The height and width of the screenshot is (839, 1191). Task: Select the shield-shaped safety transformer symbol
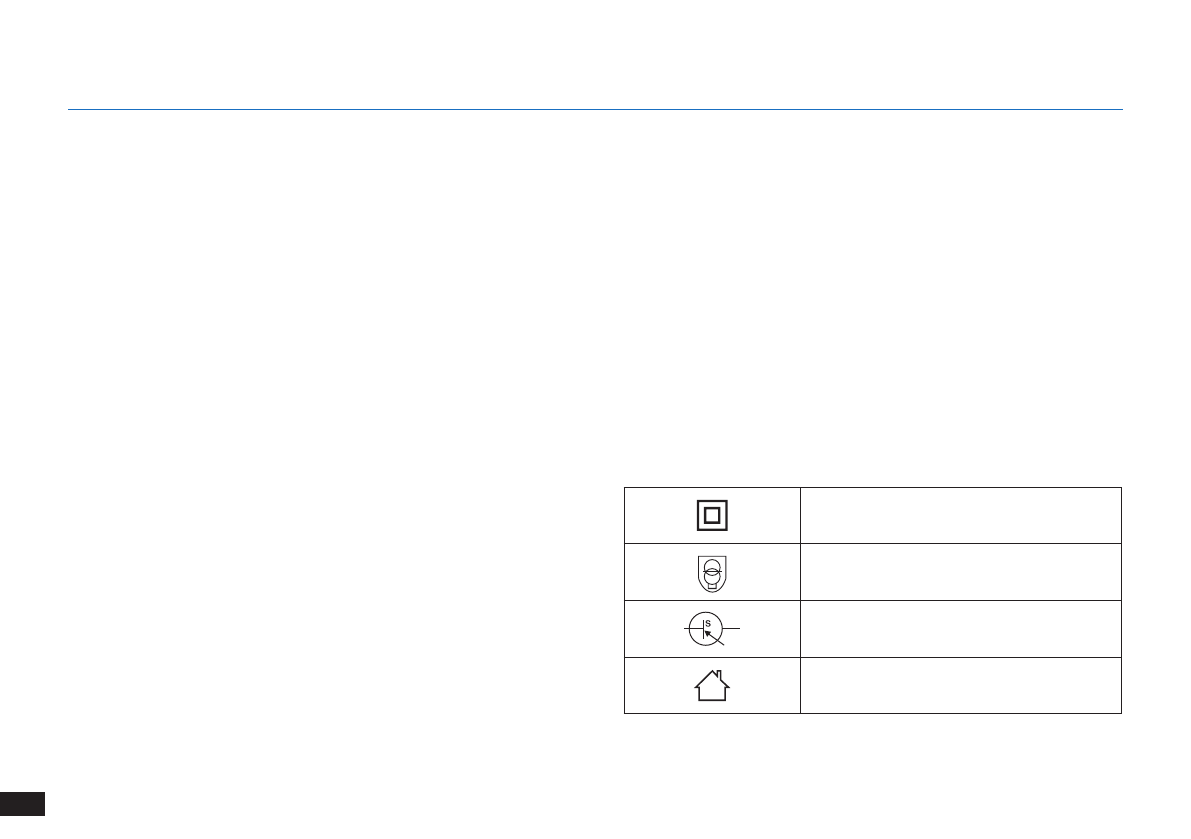(x=712, y=574)
